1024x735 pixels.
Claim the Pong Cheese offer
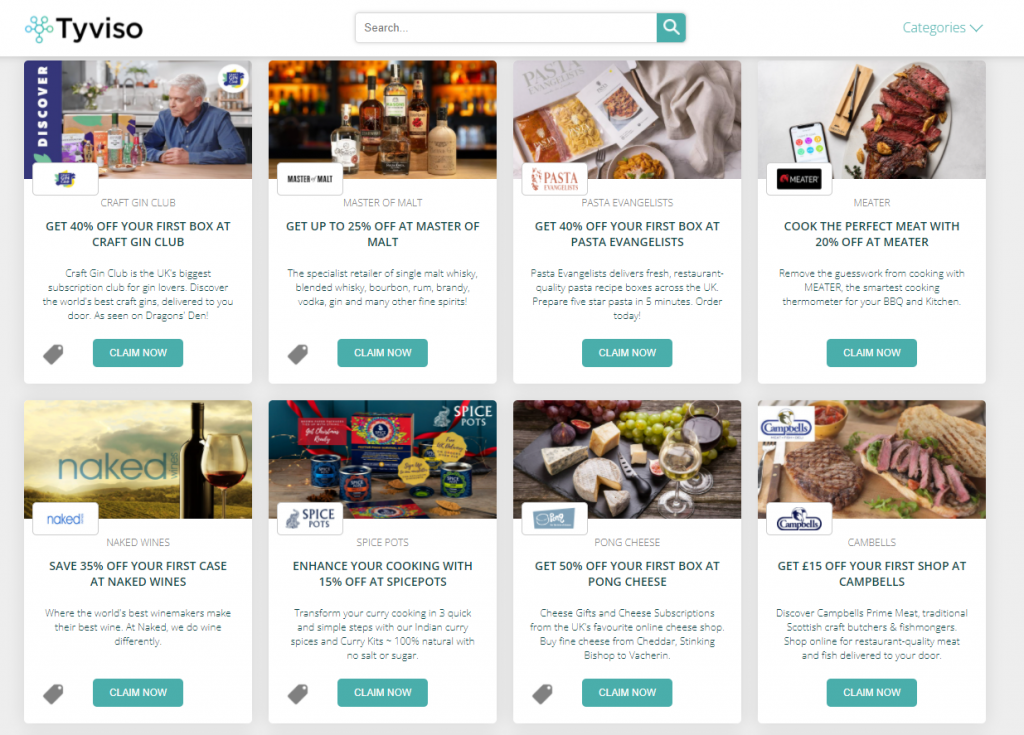(x=627, y=693)
